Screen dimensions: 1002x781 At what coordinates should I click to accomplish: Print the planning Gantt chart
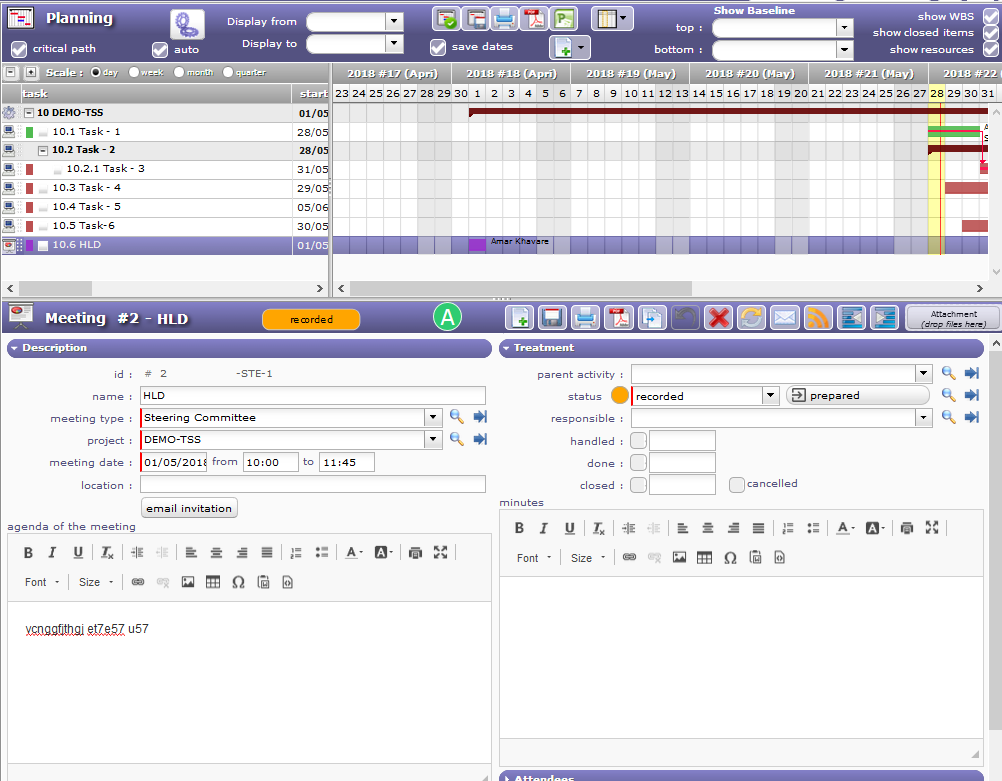pos(506,18)
